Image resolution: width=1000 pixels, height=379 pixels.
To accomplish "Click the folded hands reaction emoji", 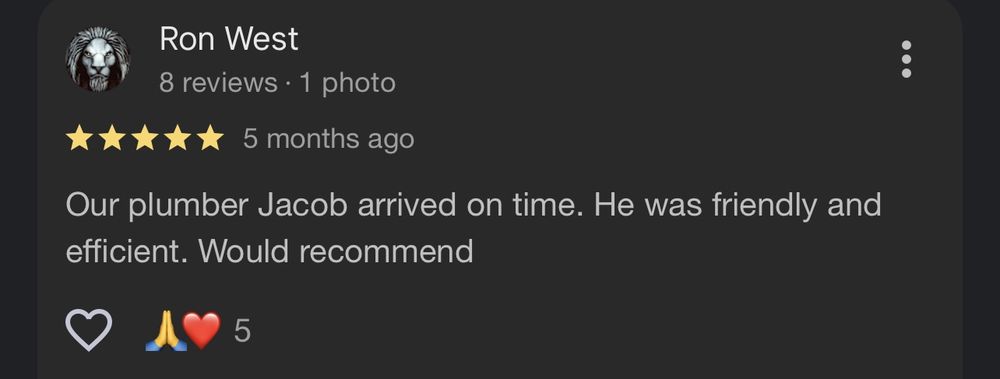I will pyautogui.click(x=166, y=331).
